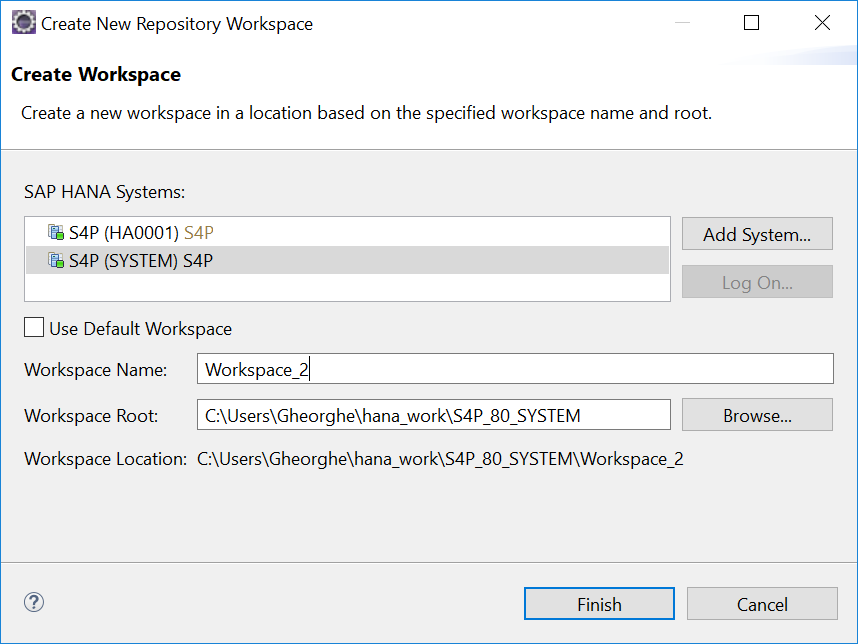This screenshot has width=858, height=644.
Task: Click the help question mark icon
Action: coord(34,602)
